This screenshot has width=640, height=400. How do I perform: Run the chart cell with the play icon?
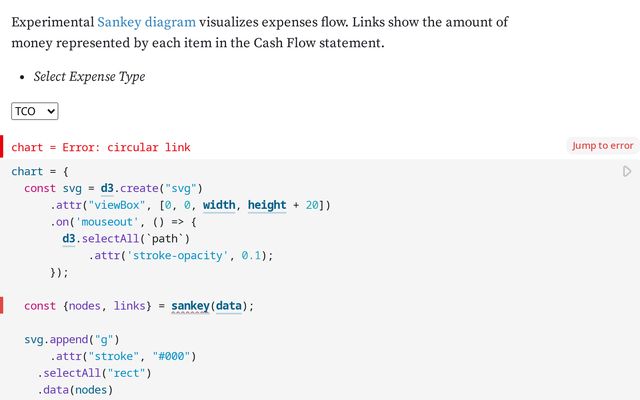(627, 171)
